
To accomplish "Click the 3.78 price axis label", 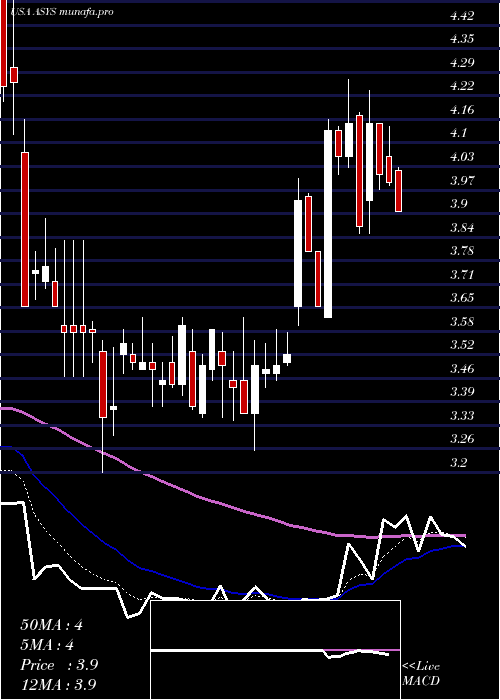I will point(462,250).
